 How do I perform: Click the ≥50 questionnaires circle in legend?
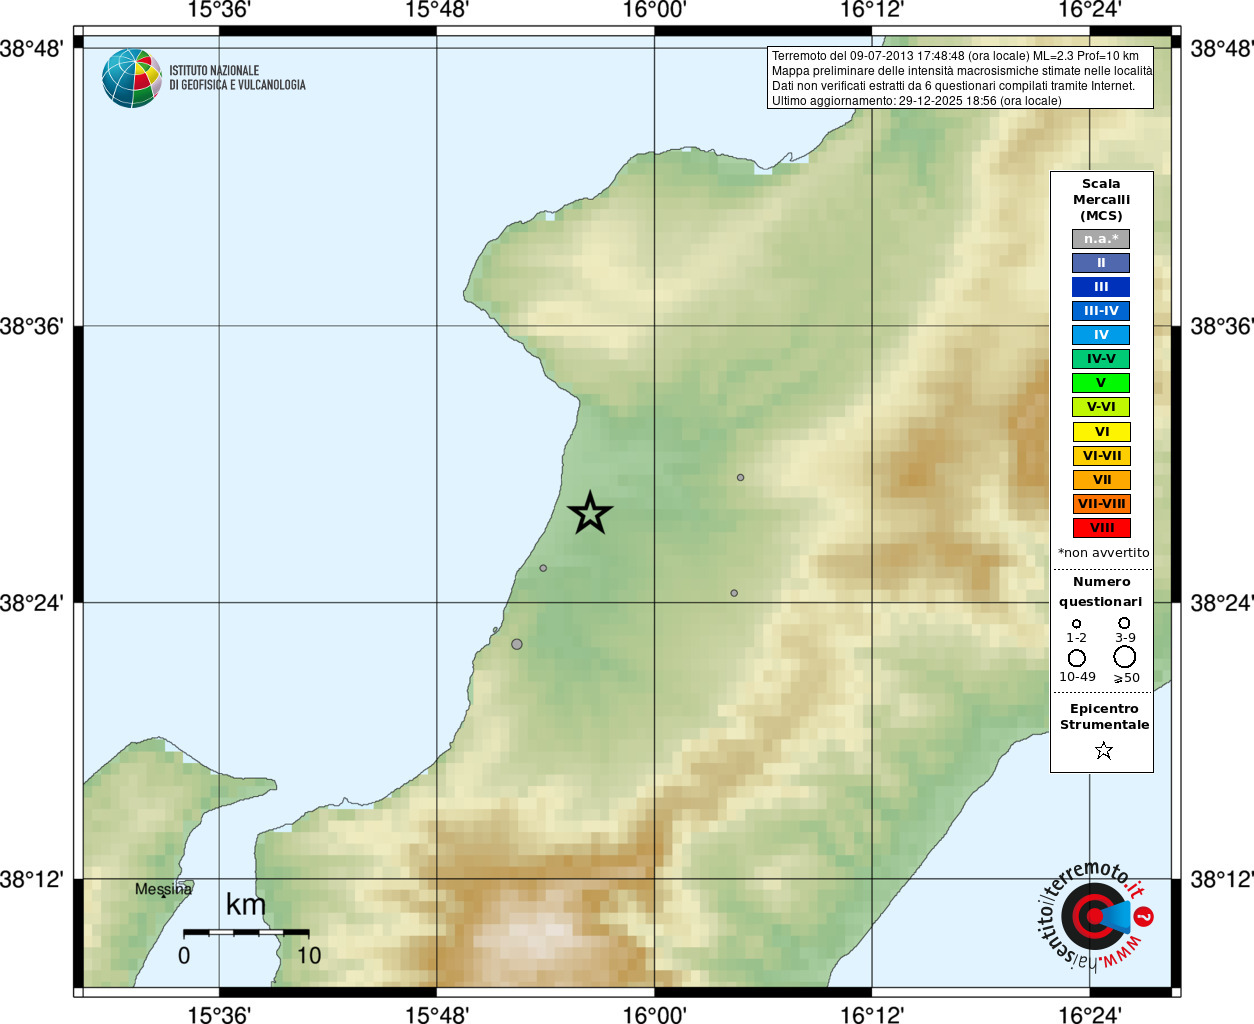click(1125, 657)
